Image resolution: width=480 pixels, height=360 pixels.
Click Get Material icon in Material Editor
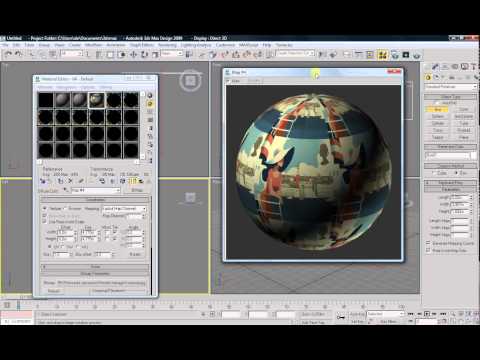(43, 181)
